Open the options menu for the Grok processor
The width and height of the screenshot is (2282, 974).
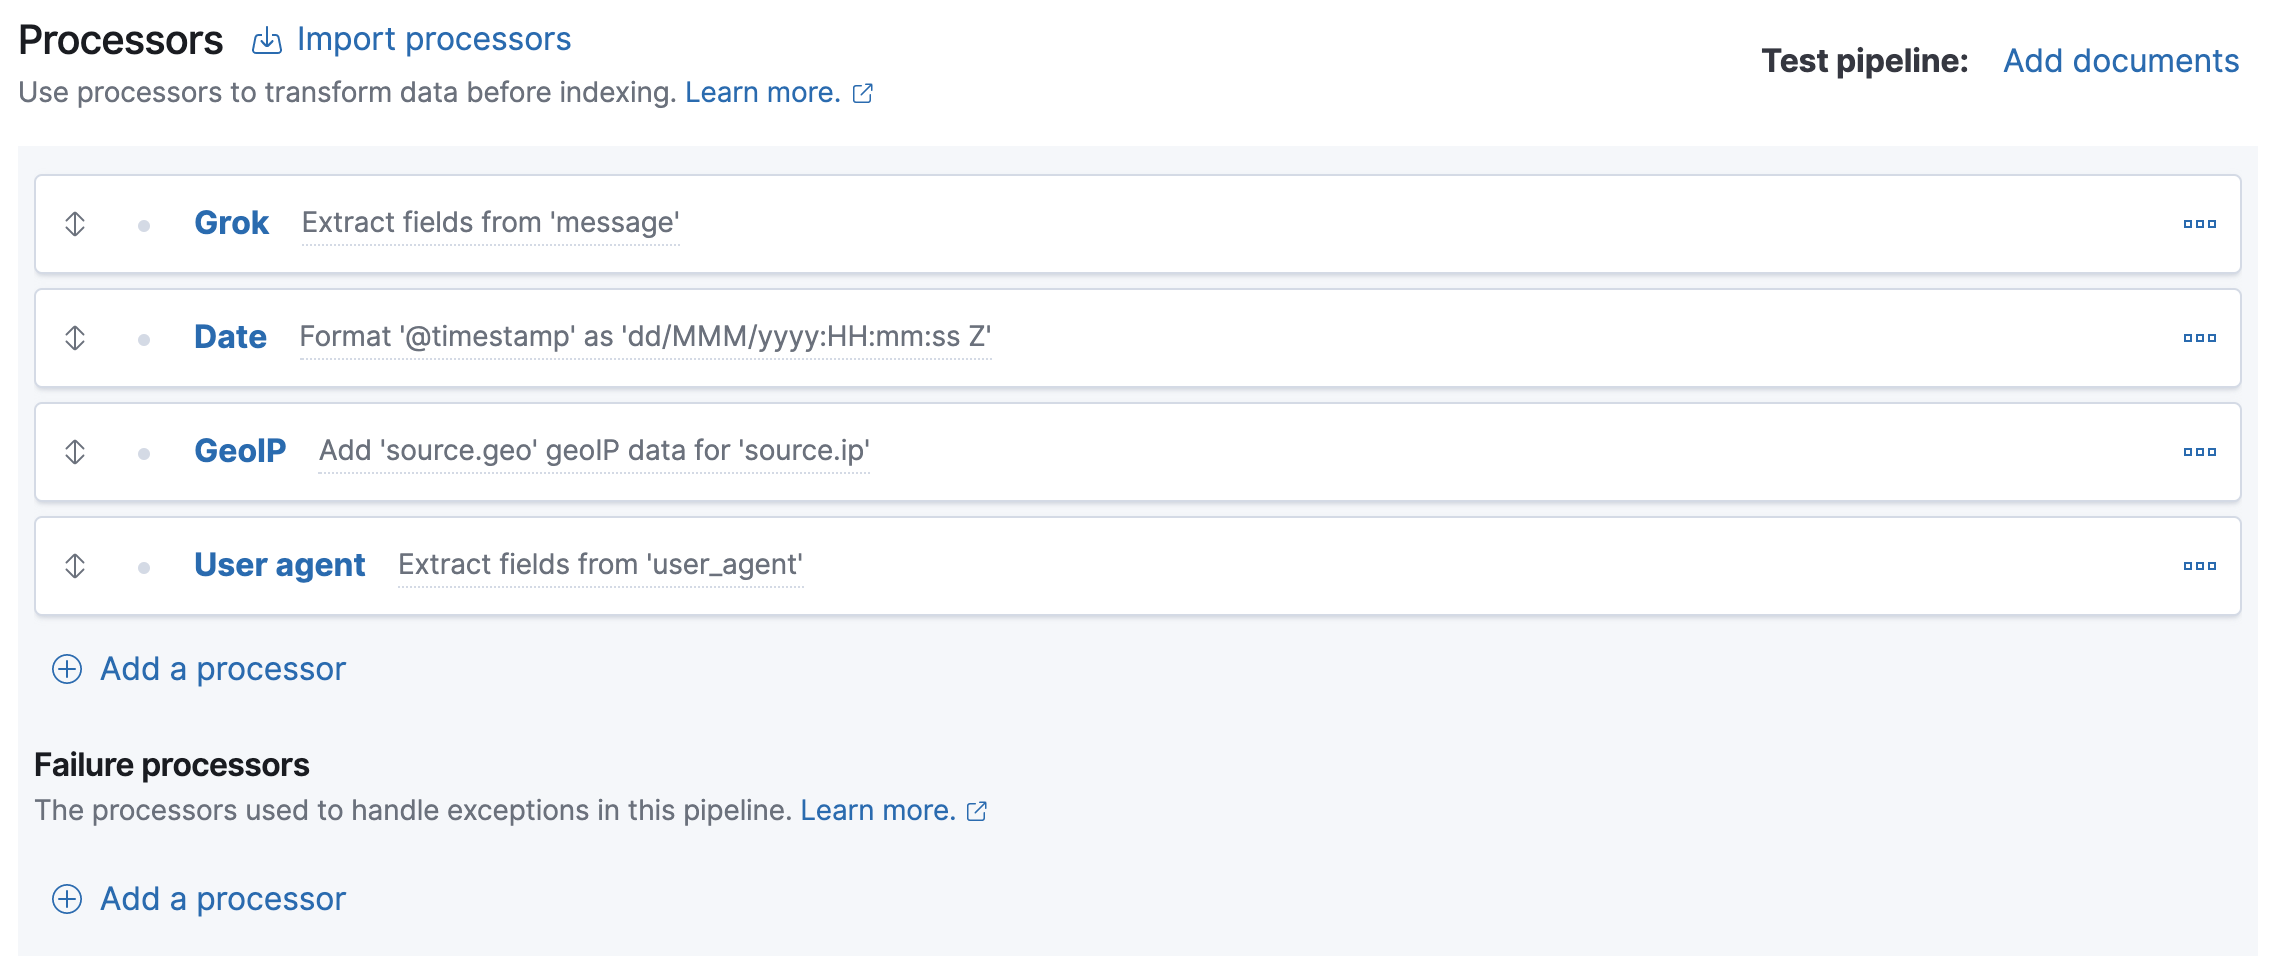(x=2199, y=224)
